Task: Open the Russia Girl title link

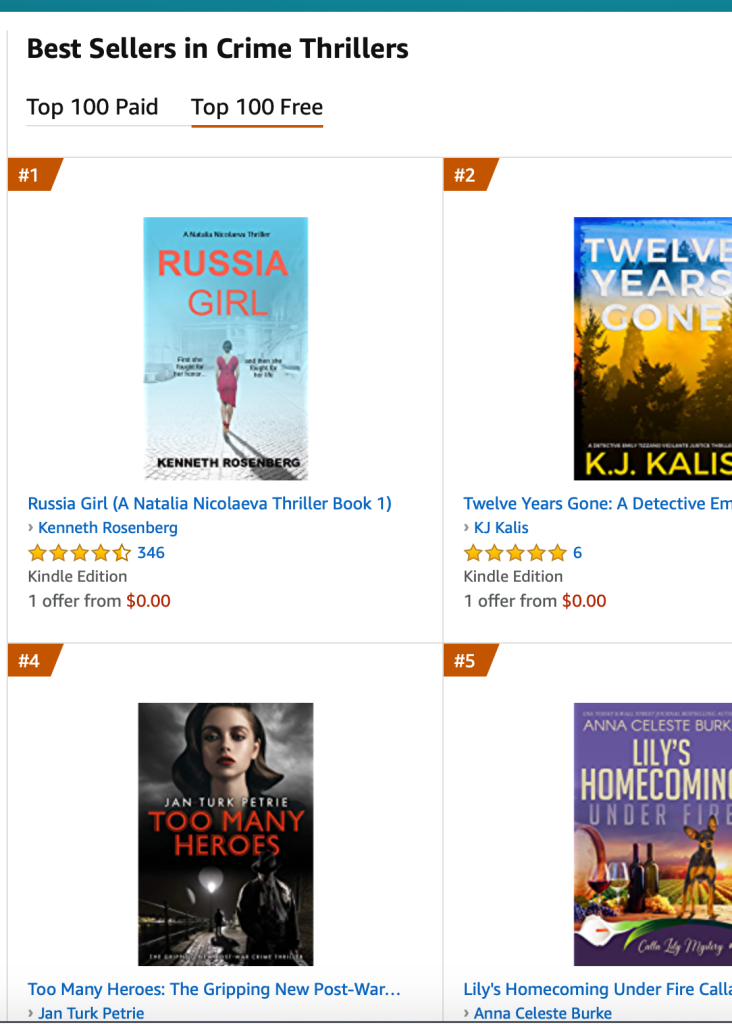Action: click(x=209, y=503)
